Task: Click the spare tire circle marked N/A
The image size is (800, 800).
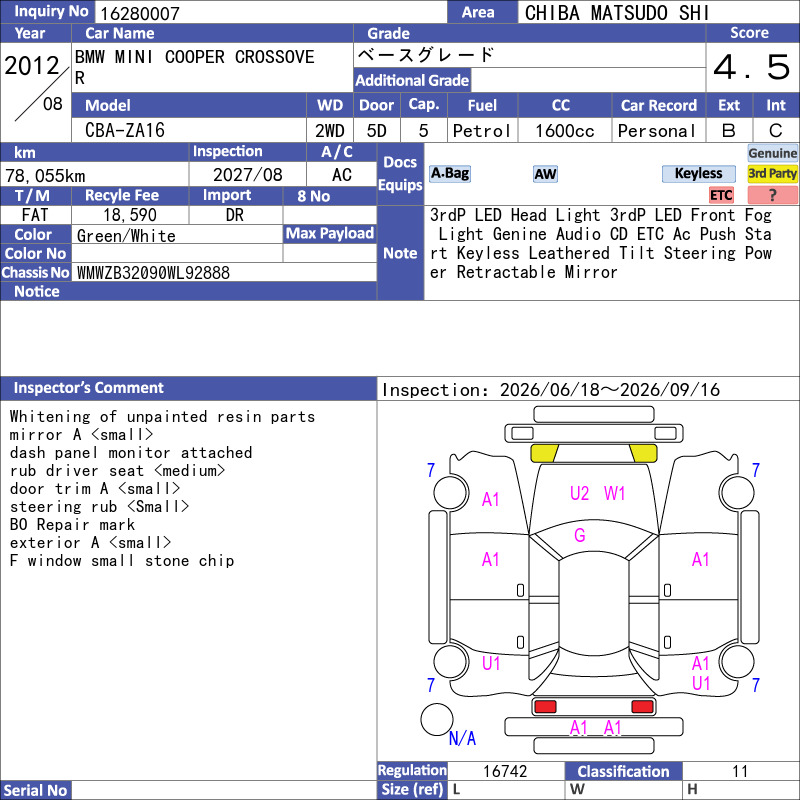Action: point(437,719)
